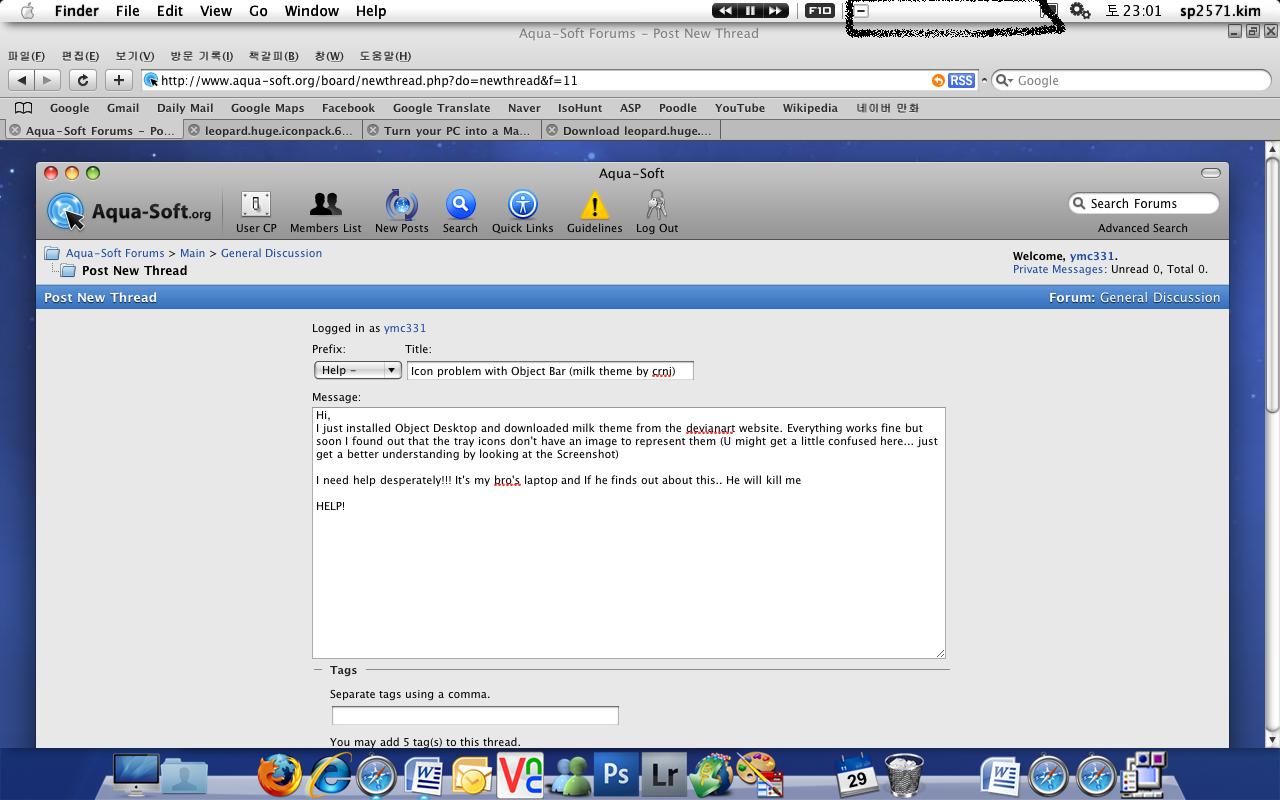The height and width of the screenshot is (800, 1280).
Task: Open Quick Links dropdown in forum toolbar
Action: [522, 212]
